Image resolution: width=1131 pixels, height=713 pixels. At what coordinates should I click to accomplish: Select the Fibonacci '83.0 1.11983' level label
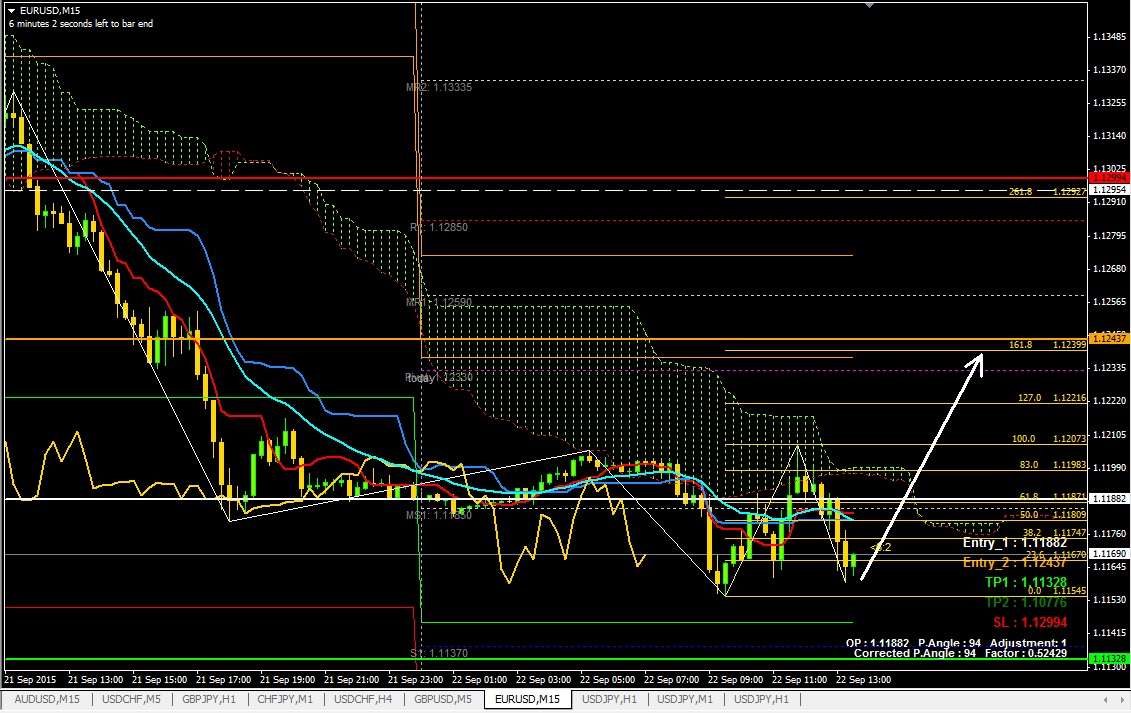click(1053, 465)
